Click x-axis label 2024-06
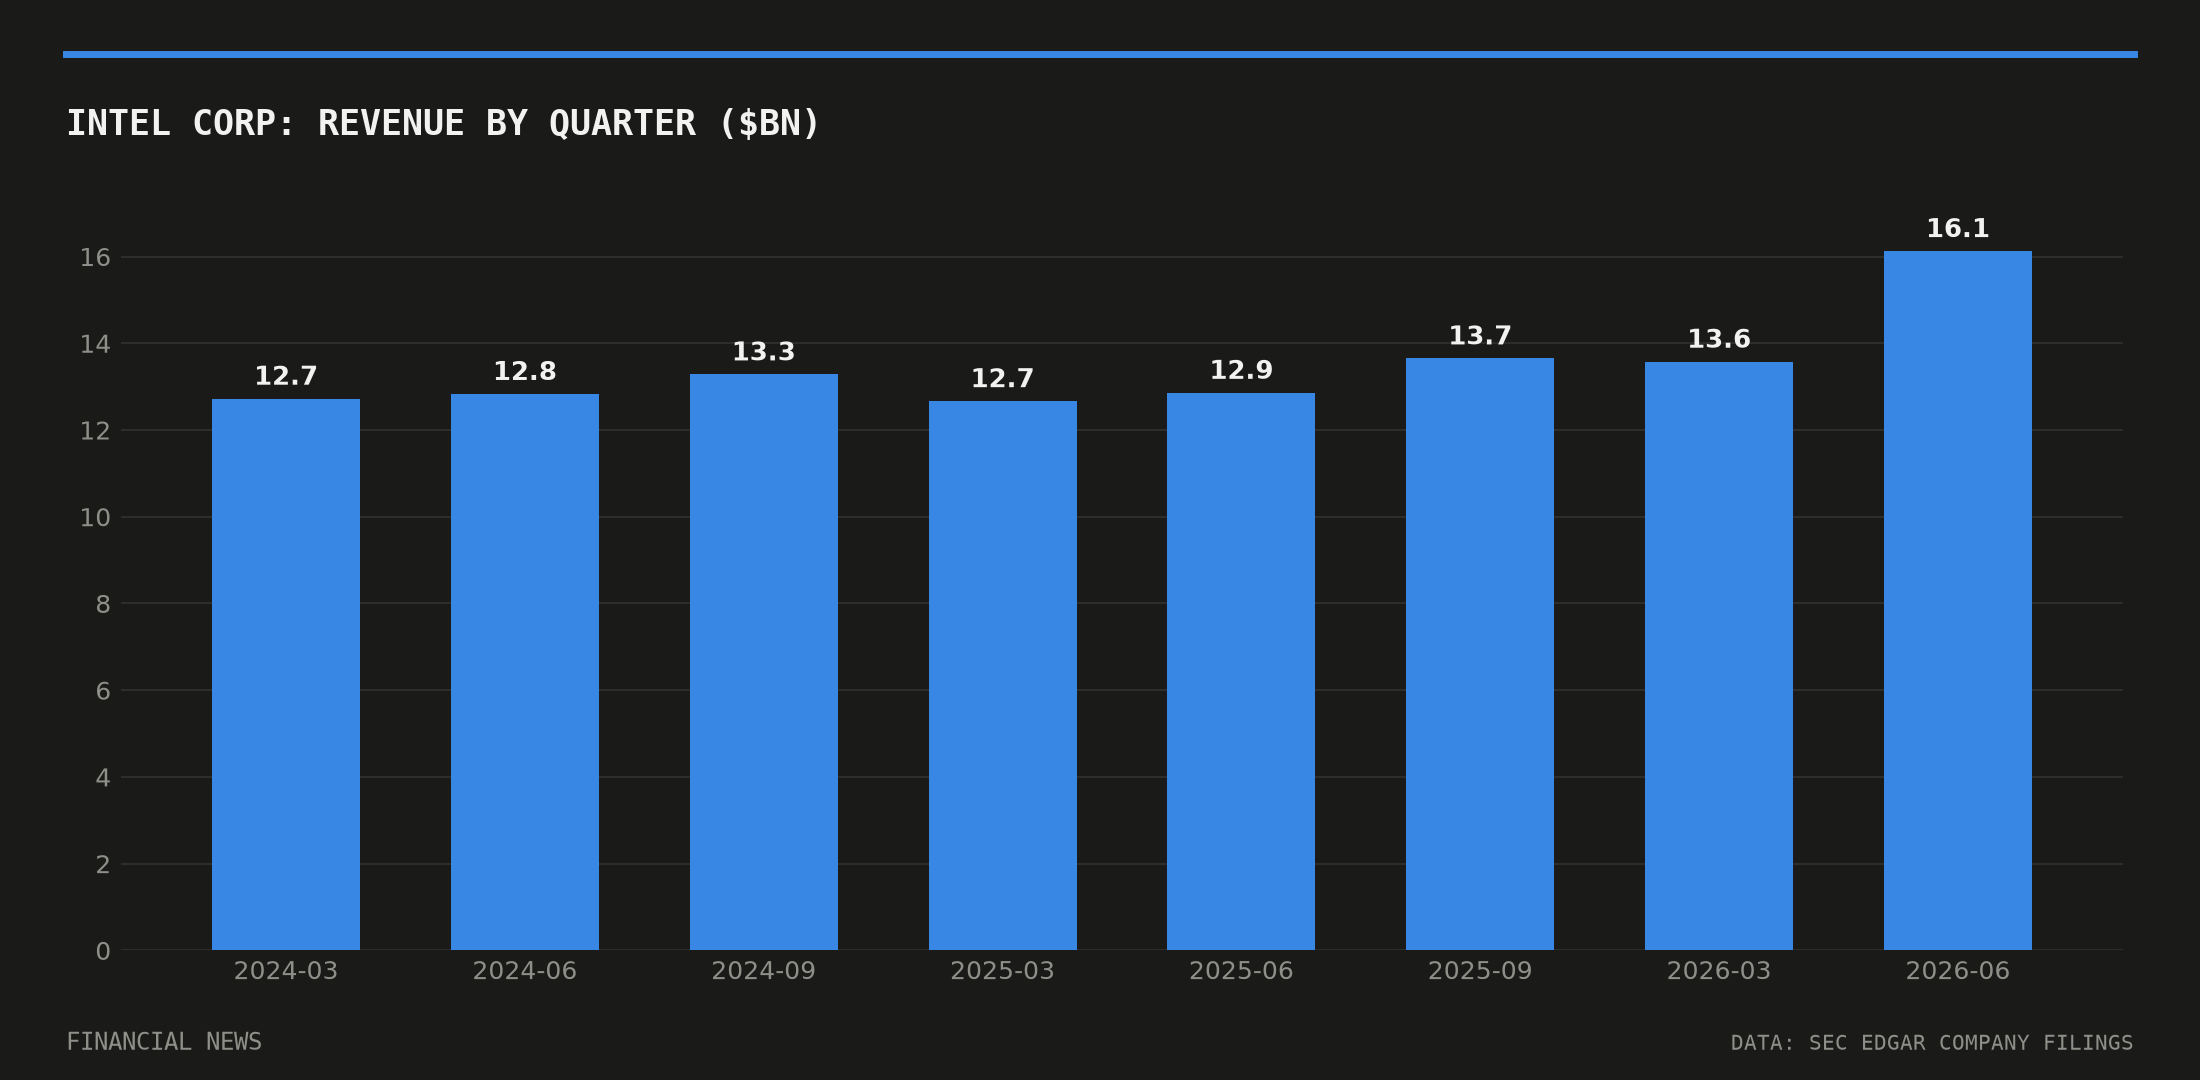This screenshot has height=1080, width=2200. 525,971
